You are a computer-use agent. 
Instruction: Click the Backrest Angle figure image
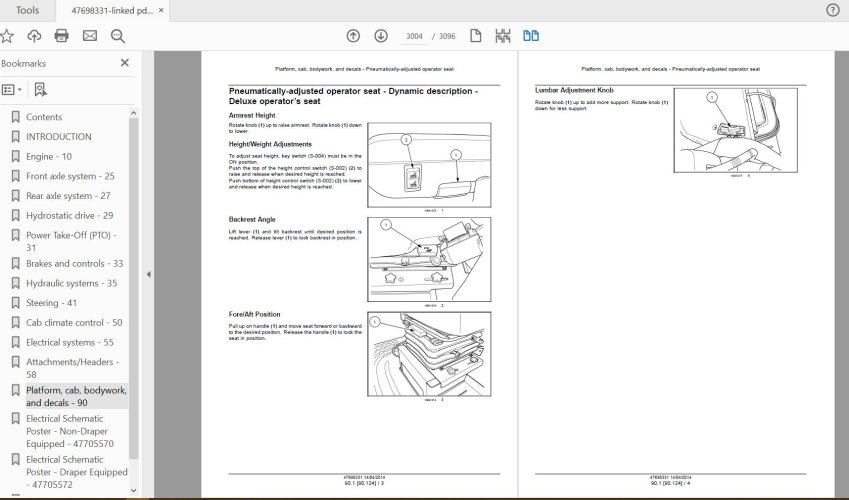coord(429,259)
